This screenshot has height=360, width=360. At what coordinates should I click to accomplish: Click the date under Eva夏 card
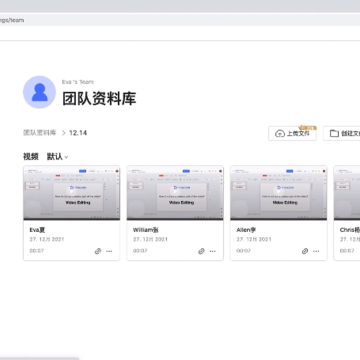point(47,239)
